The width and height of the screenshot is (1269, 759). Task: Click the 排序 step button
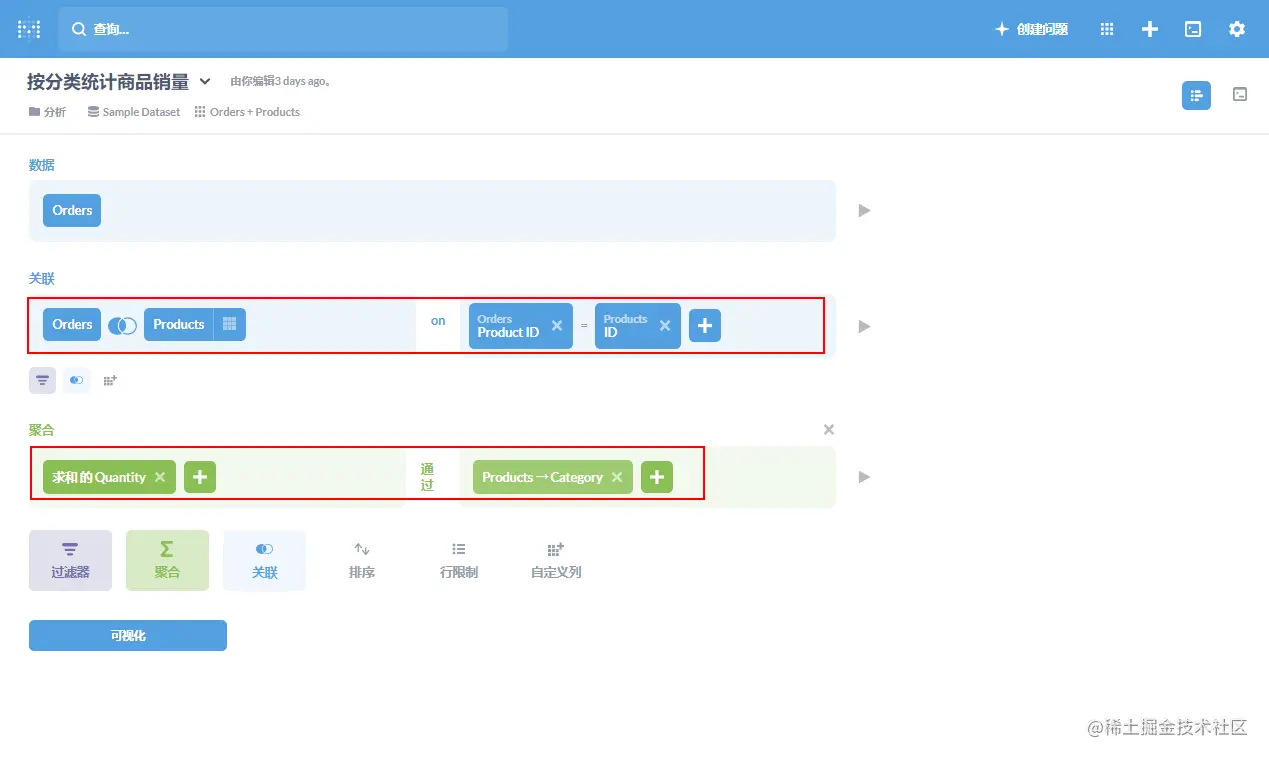click(362, 560)
